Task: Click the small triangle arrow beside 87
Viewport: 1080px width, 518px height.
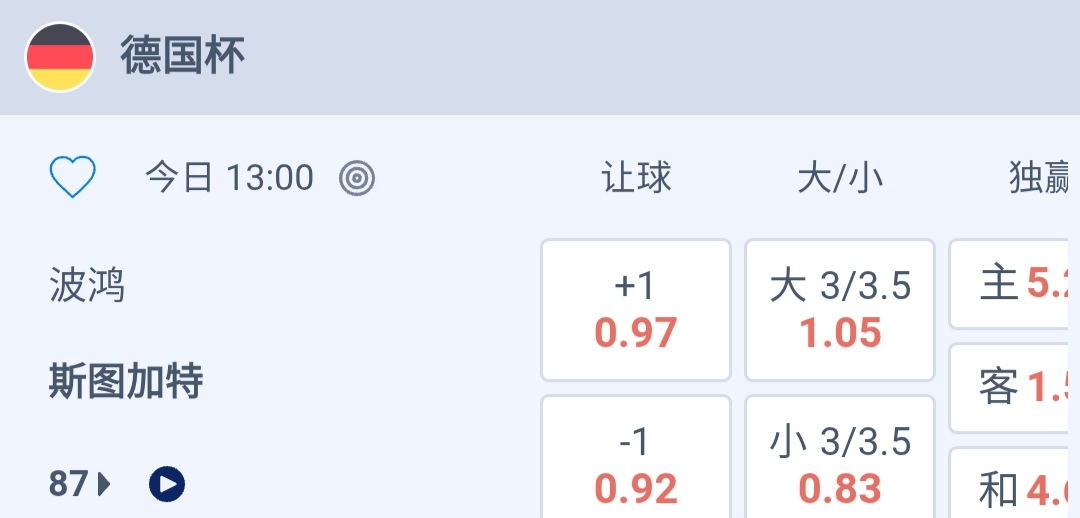Action: [x=104, y=485]
